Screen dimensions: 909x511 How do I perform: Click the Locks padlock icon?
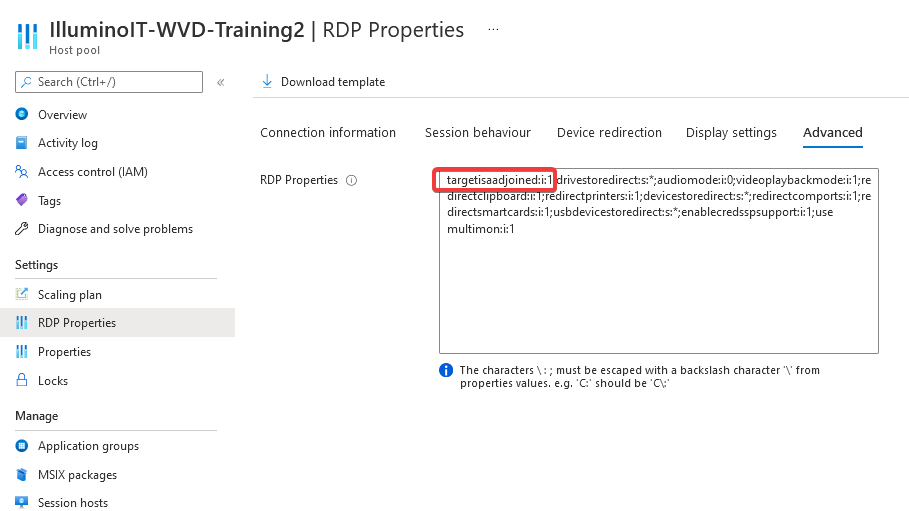pos(21,380)
